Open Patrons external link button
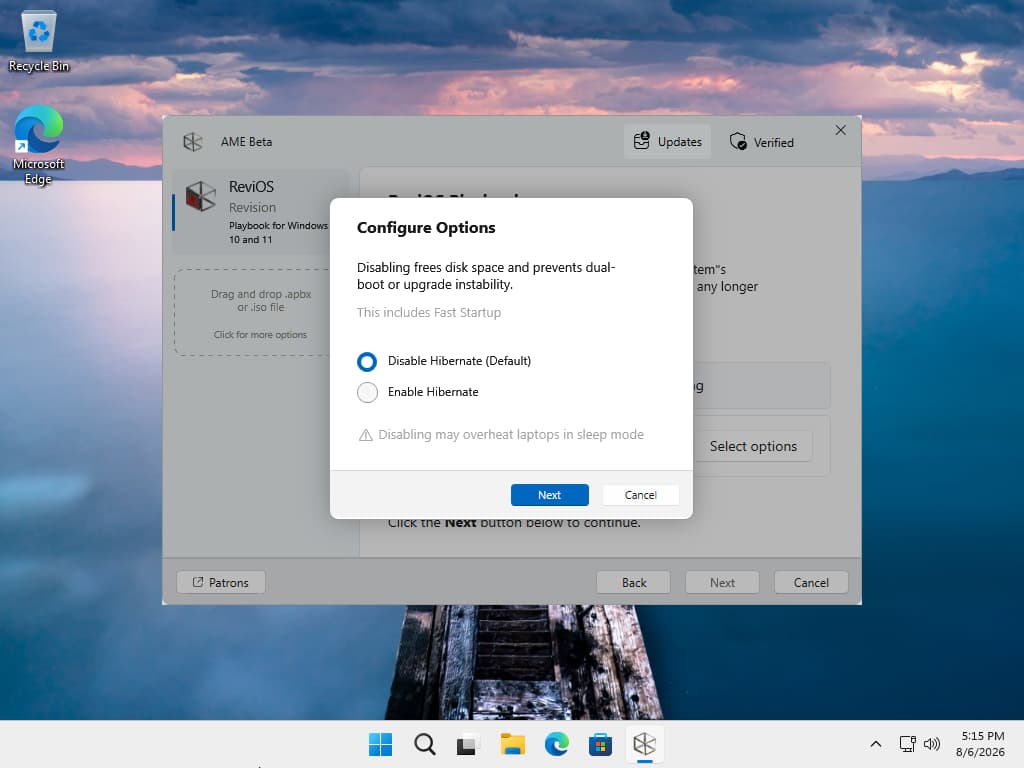 pos(221,583)
